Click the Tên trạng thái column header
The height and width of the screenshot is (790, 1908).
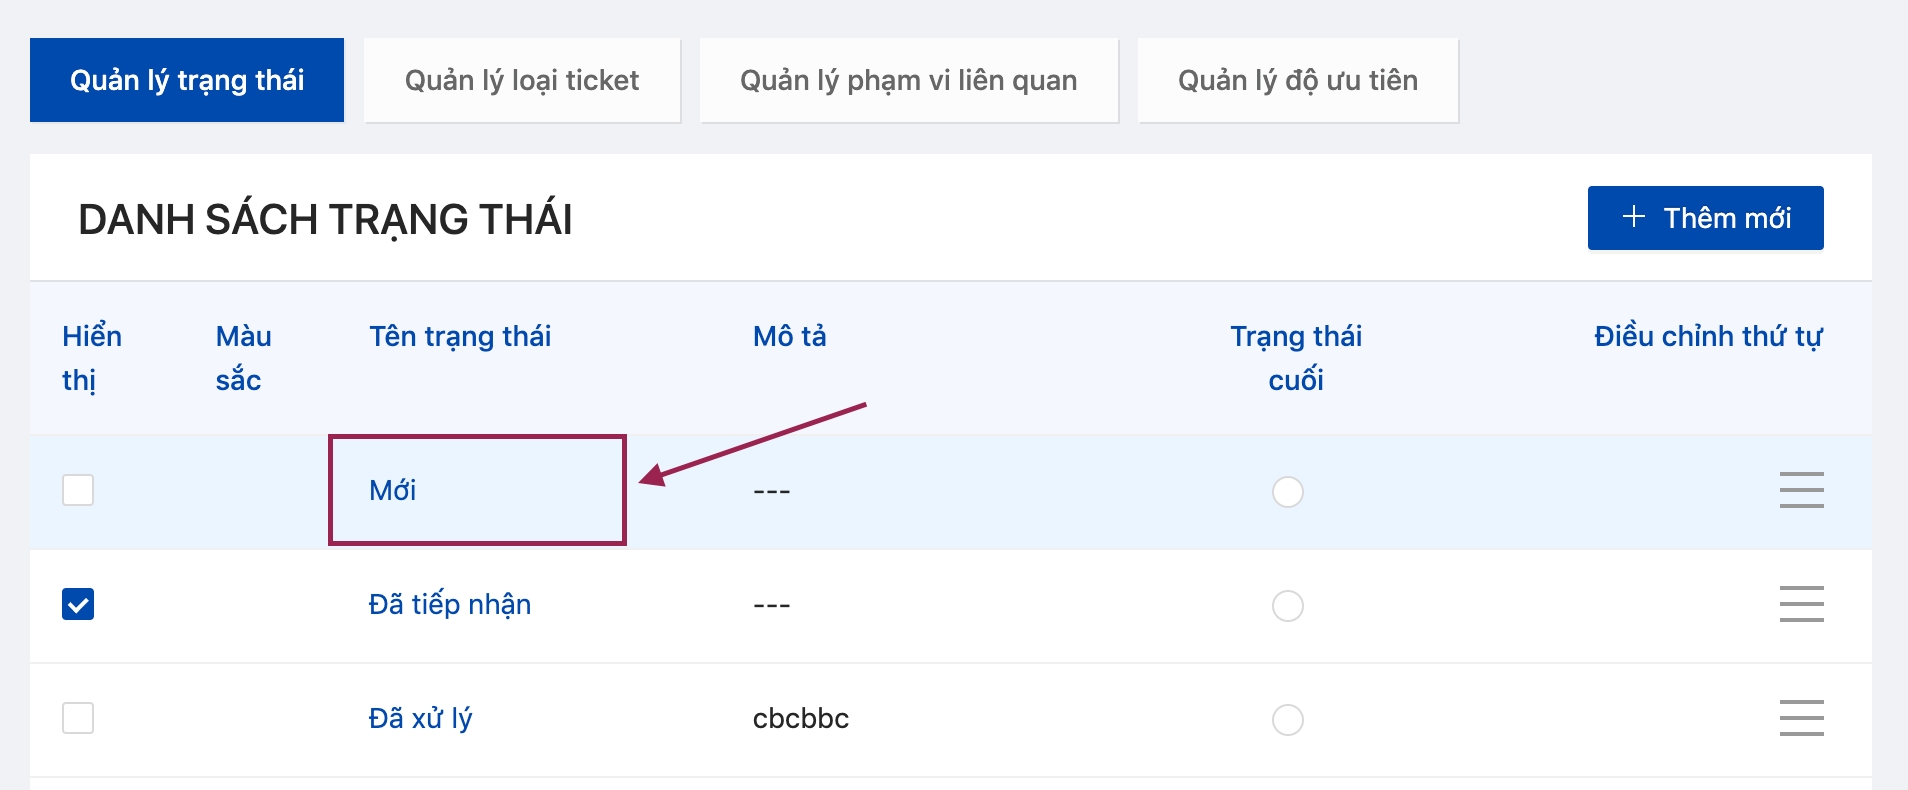[x=460, y=336]
